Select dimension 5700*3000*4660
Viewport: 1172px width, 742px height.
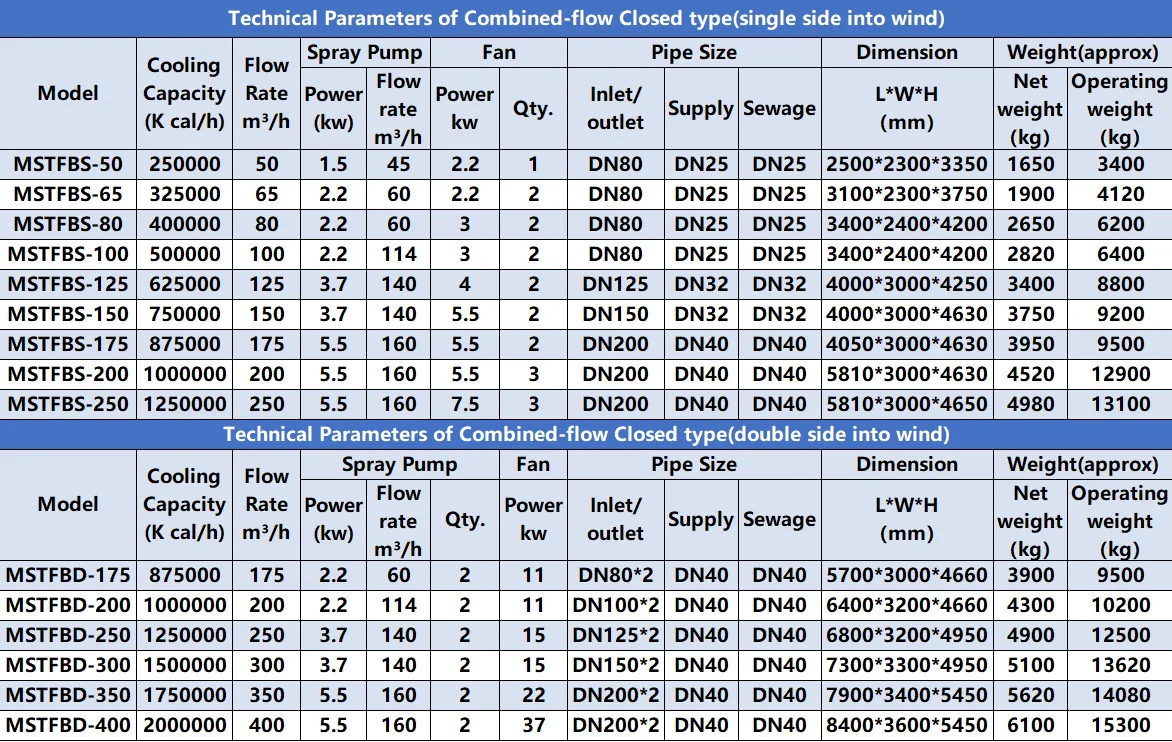coord(907,575)
